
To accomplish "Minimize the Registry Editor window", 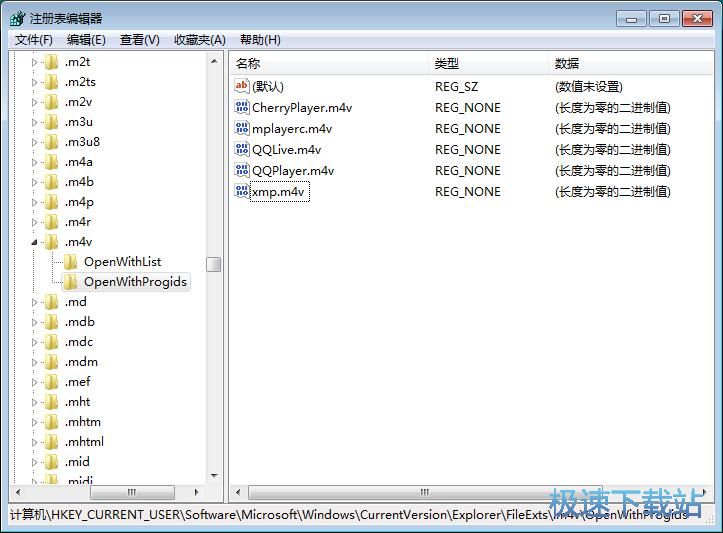I will coord(631,19).
